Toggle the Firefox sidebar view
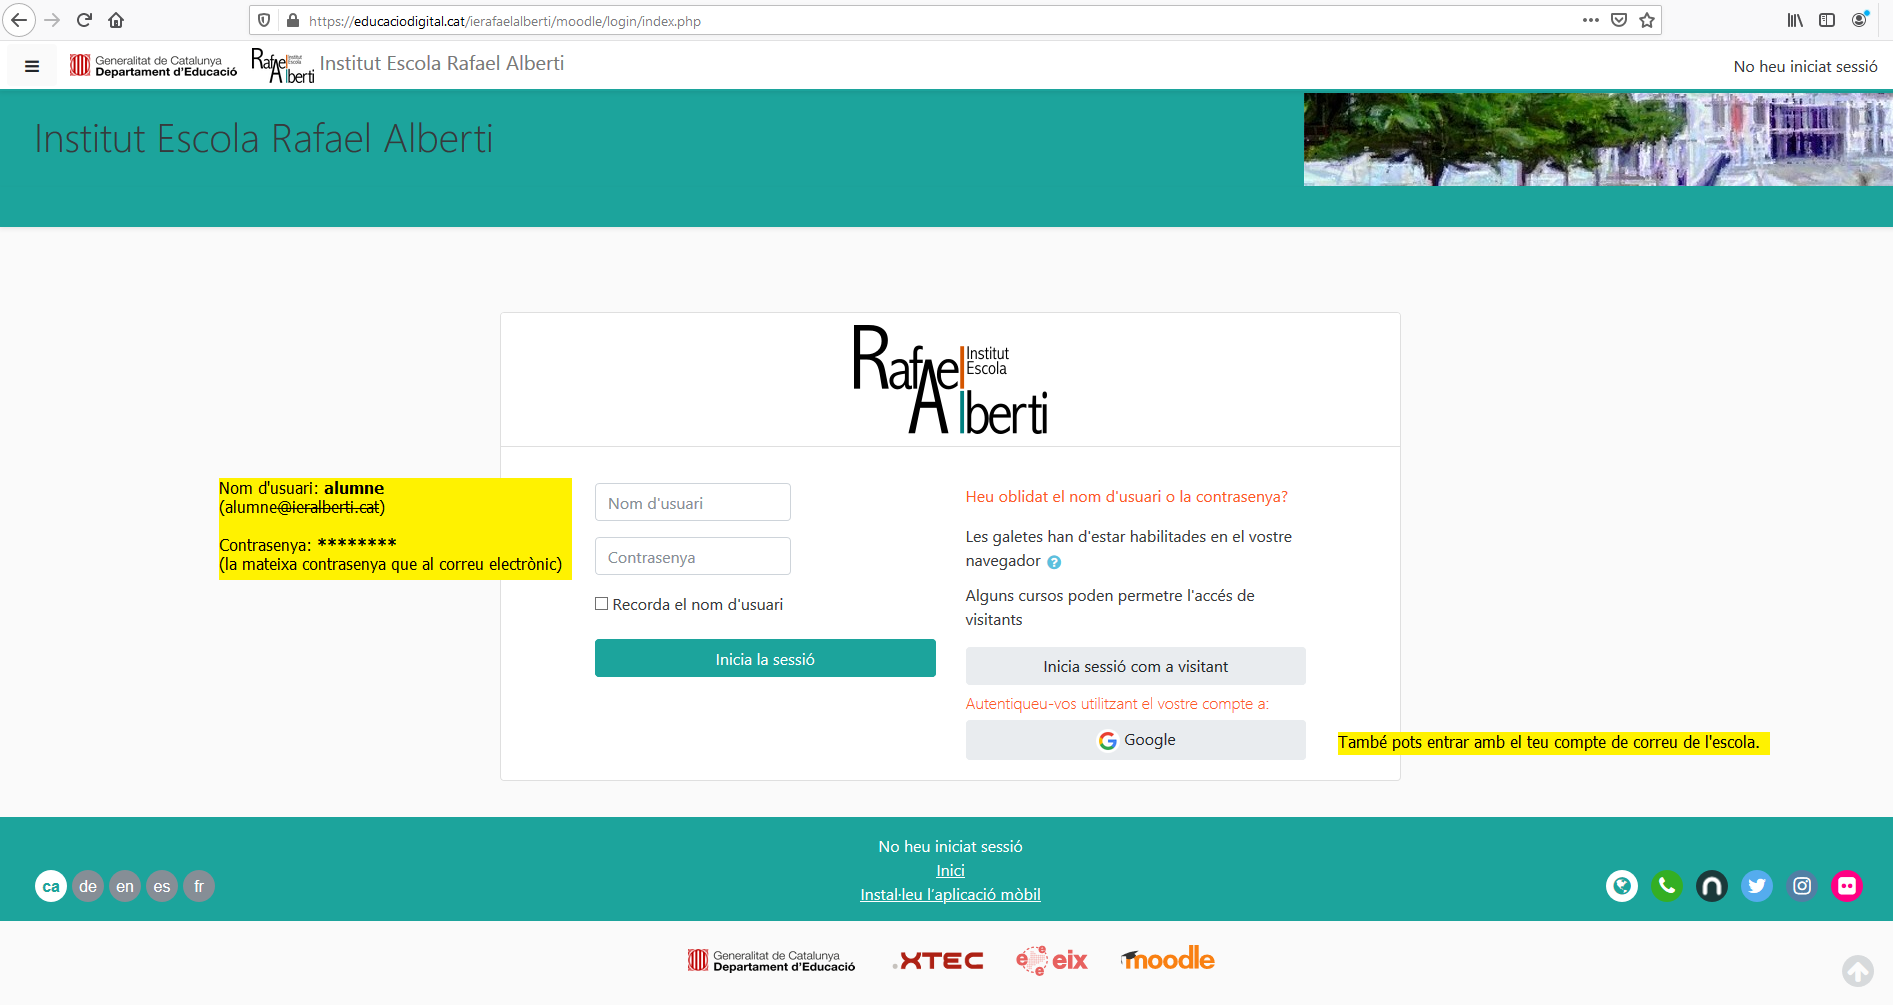The width and height of the screenshot is (1893, 1005). (1827, 21)
